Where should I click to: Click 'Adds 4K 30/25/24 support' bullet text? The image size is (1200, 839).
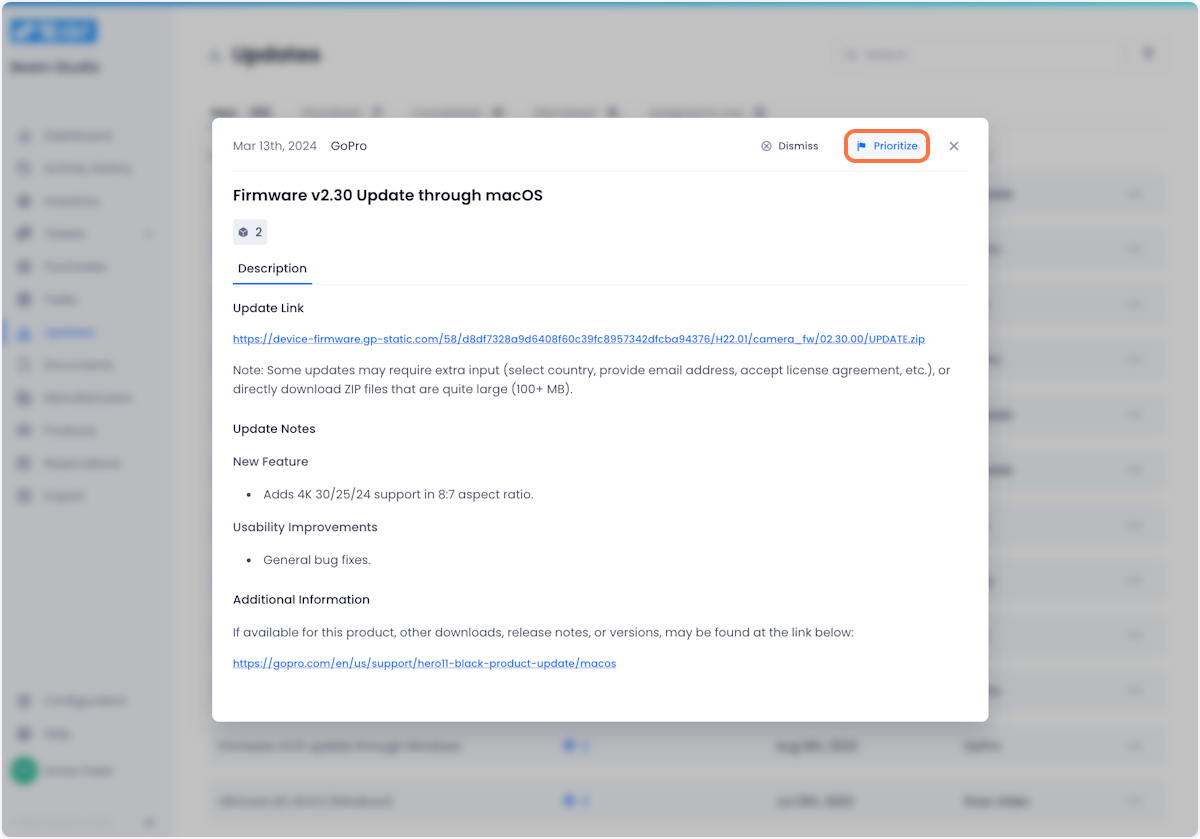point(398,494)
